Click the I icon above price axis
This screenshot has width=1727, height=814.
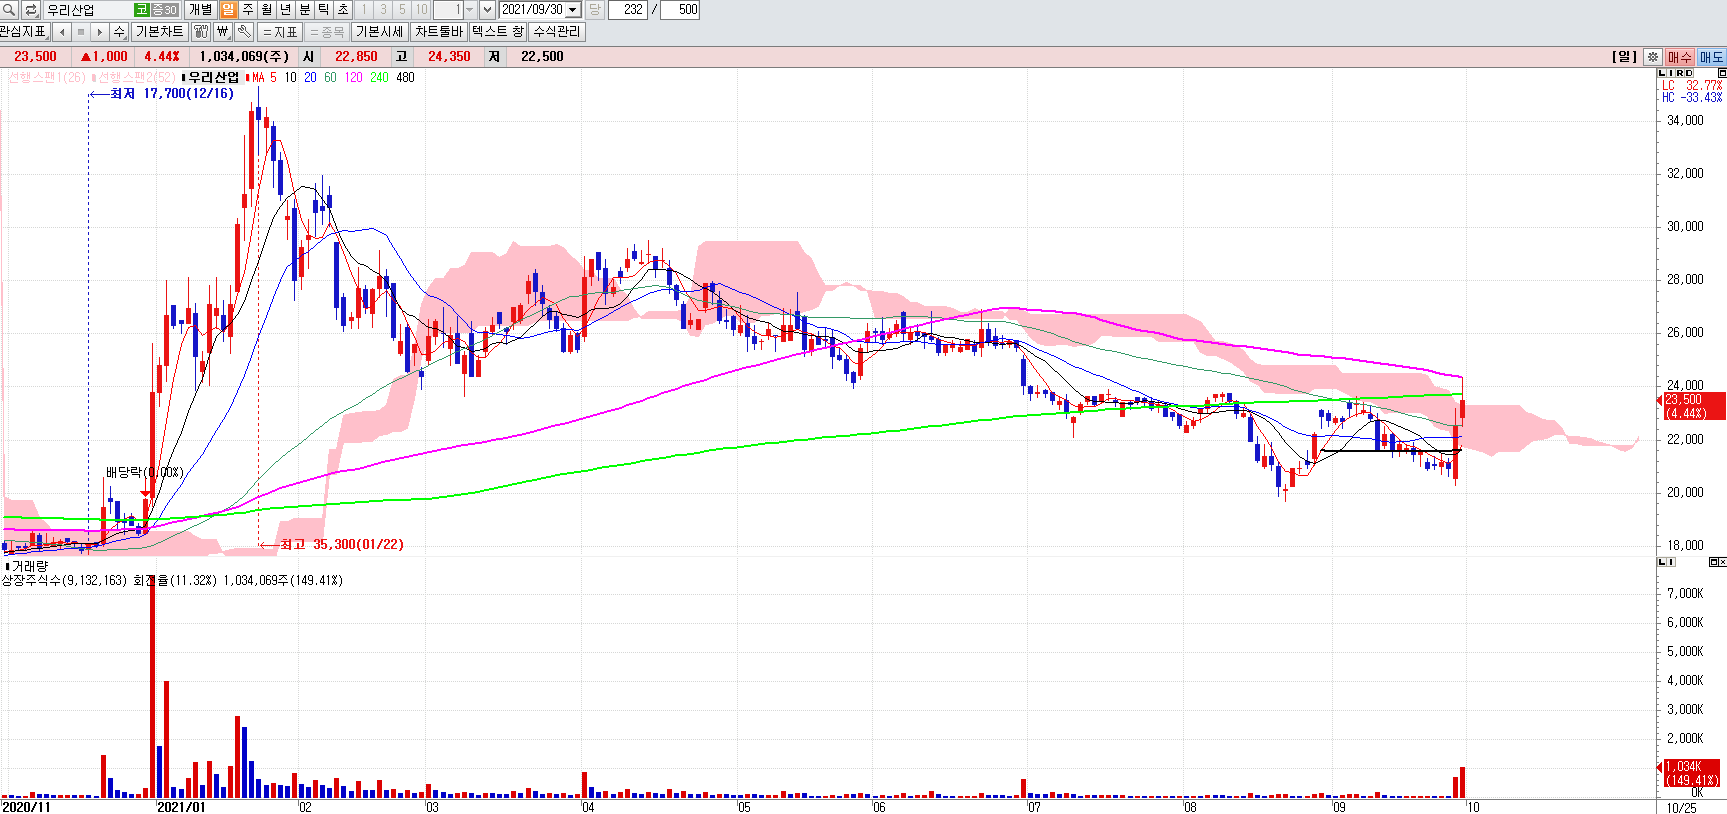pos(1670,73)
